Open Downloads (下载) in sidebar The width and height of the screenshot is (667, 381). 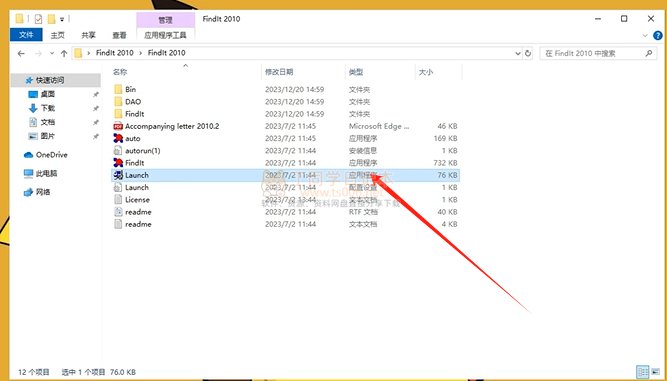(x=48, y=108)
